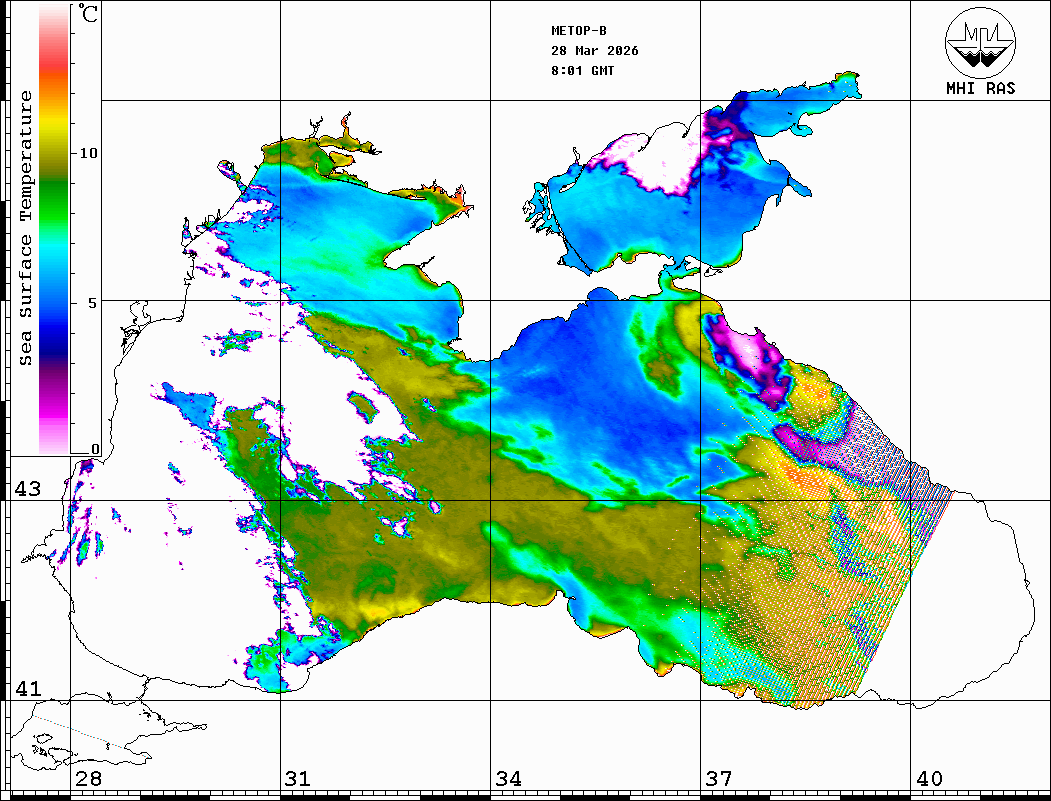Image resolution: width=1051 pixels, height=801 pixels.
Task: Click the 10 mark on temperature scale
Action: click(x=89, y=153)
